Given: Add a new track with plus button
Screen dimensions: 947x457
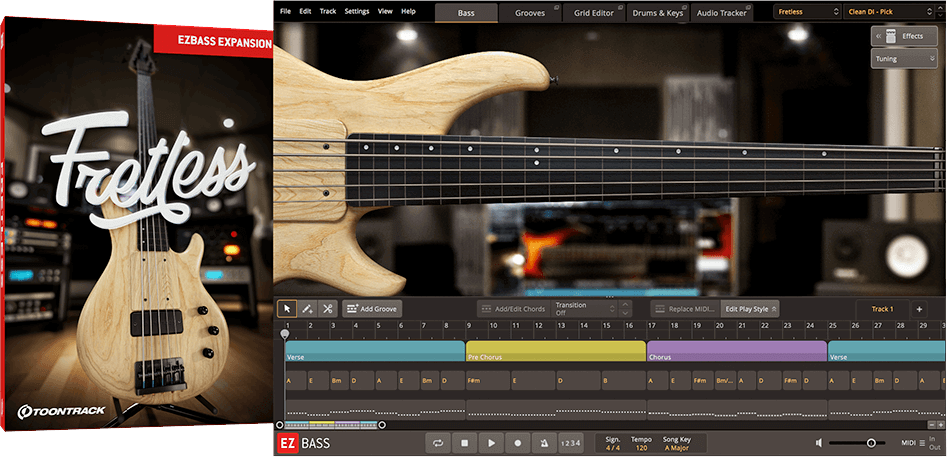Looking at the screenshot, I should pos(919,308).
